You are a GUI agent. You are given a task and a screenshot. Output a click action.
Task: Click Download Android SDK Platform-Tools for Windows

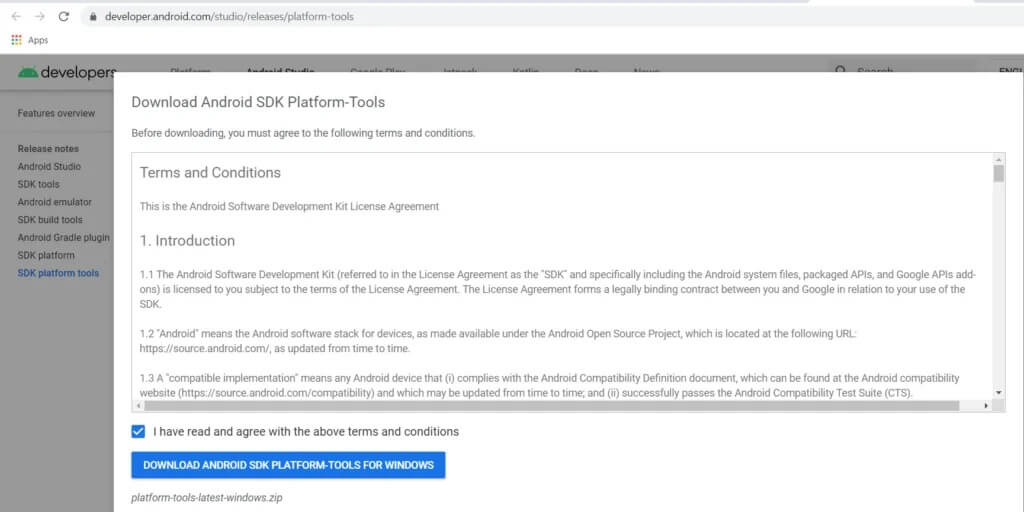tap(288, 465)
